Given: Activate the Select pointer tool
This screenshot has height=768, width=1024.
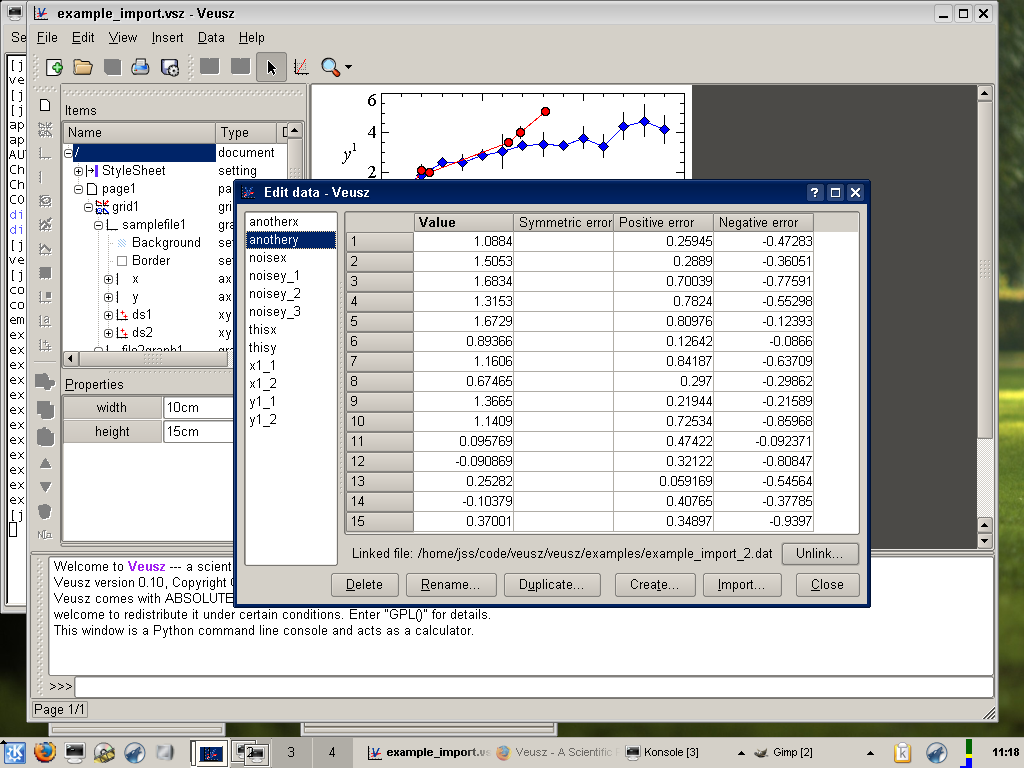Looking at the screenshot, I should (x=272, y=67).
